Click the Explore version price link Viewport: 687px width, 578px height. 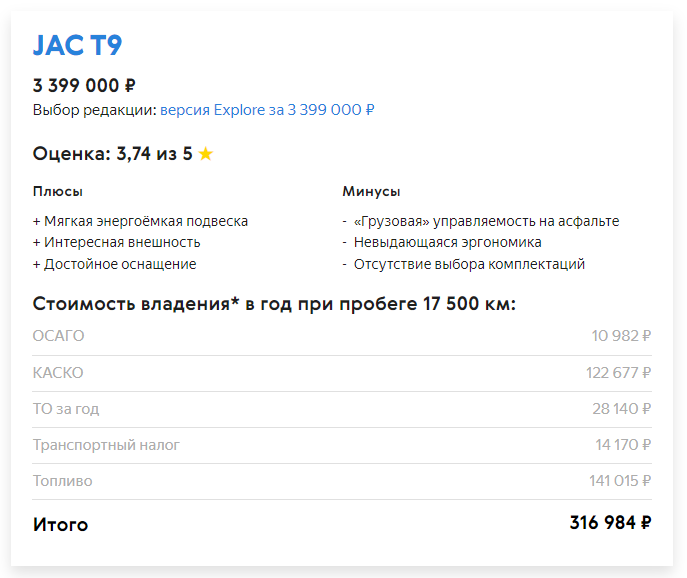point(267,110)
